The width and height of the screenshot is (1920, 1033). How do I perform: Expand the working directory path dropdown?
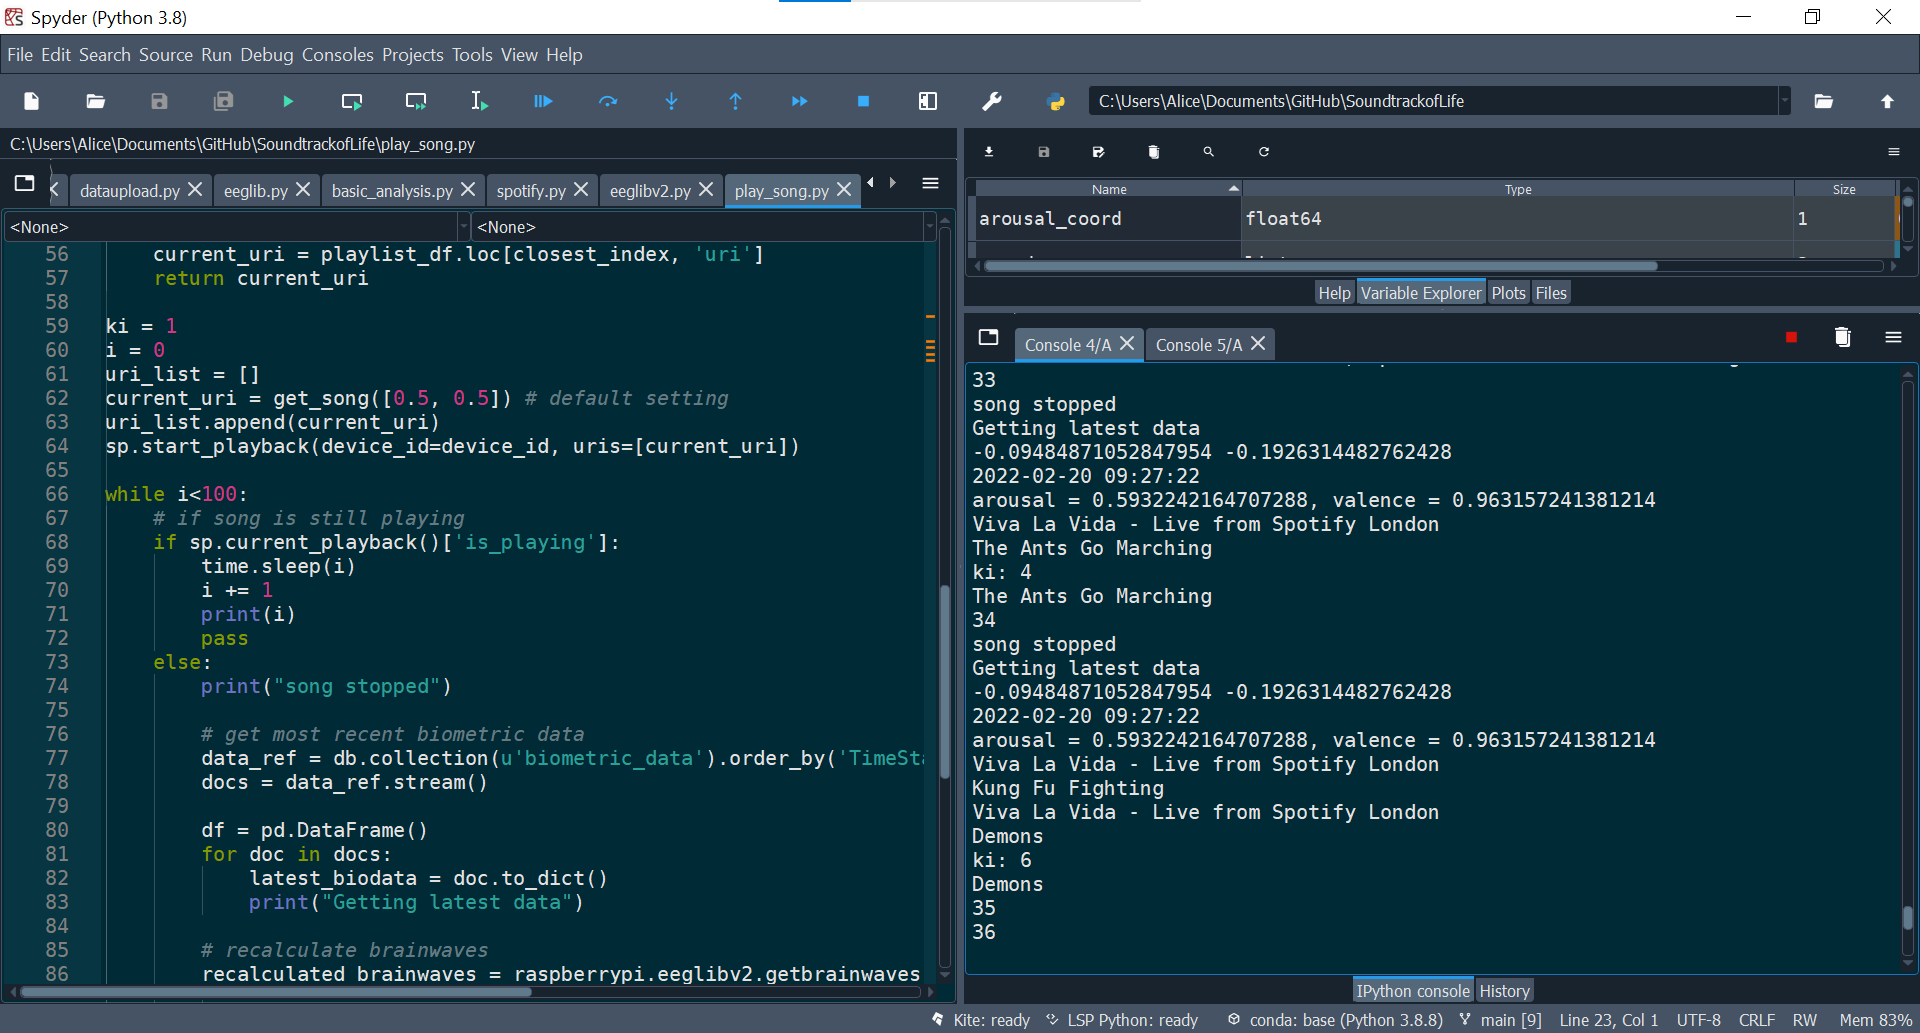click(1784, 101)
